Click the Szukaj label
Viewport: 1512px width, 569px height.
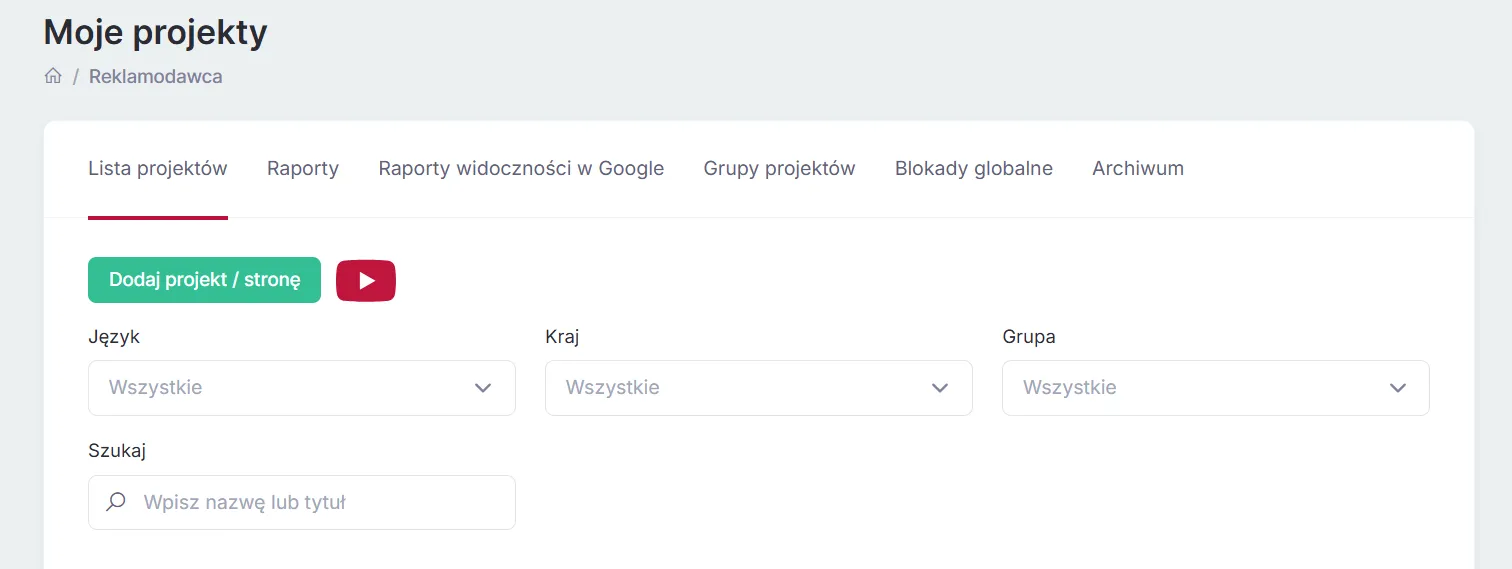tap(117, 451)
